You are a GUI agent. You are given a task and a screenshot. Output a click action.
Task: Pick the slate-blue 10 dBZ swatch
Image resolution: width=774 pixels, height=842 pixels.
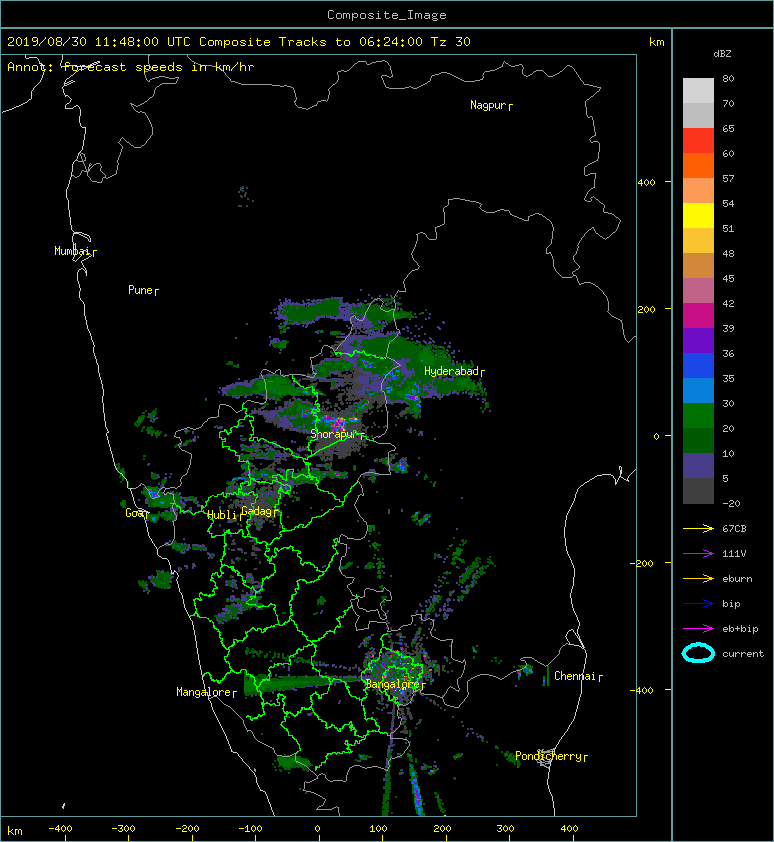[x=698, y=466]
